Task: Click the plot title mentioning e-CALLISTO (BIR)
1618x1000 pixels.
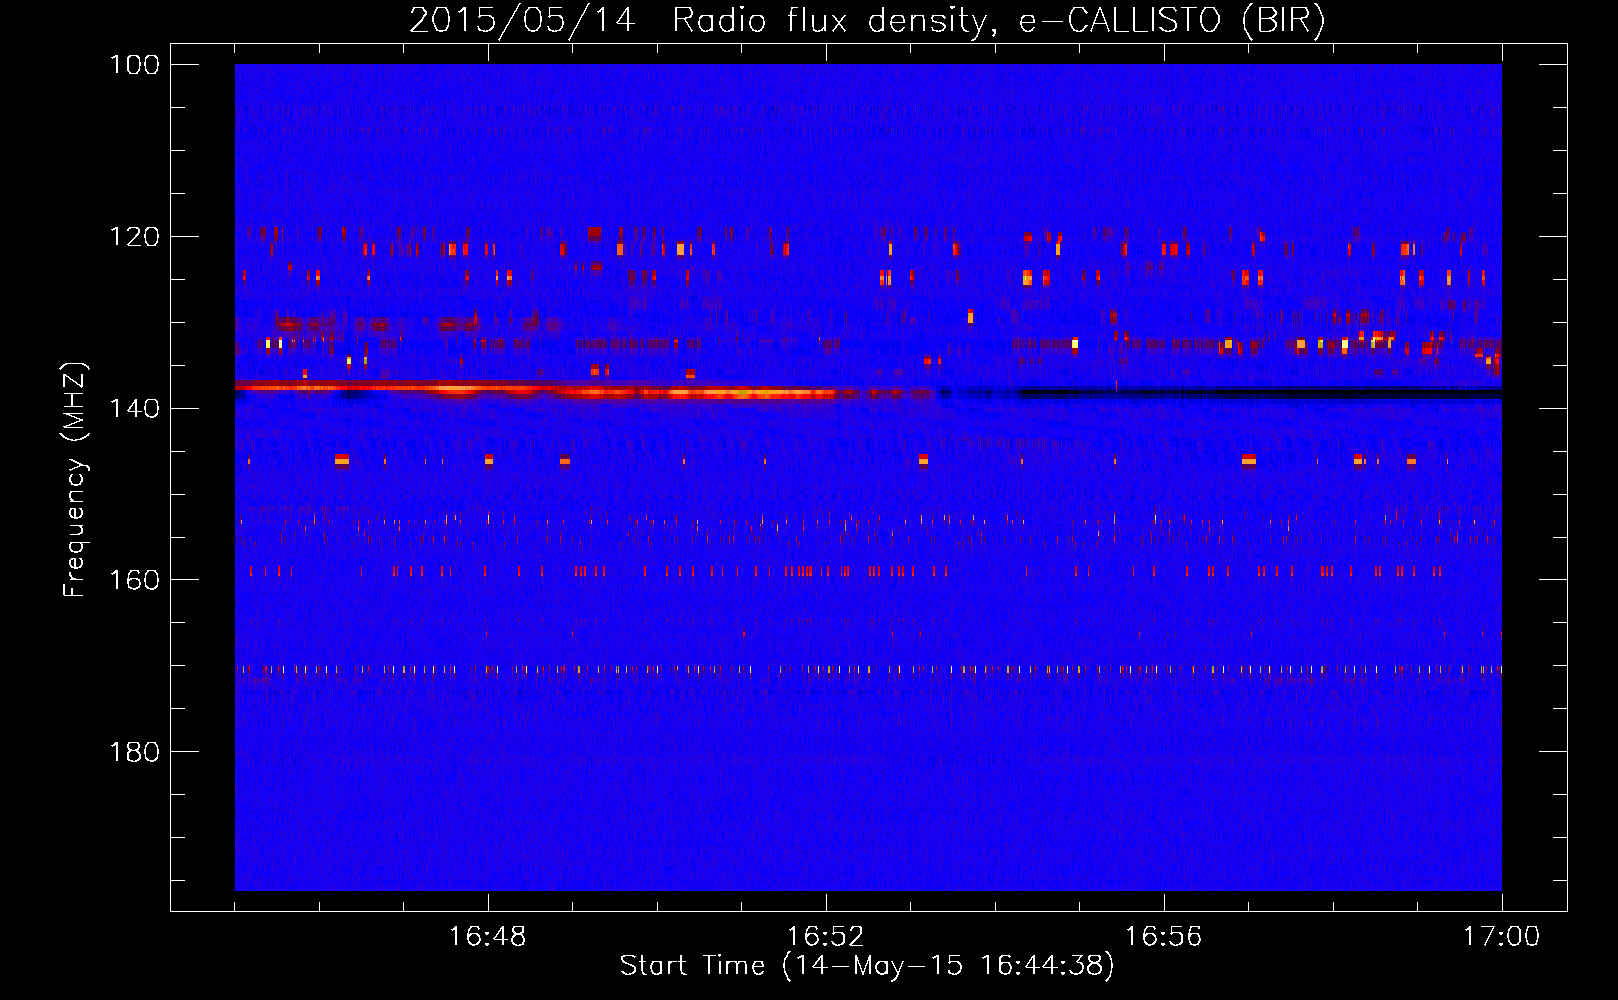Action: (x=867, y=20)
